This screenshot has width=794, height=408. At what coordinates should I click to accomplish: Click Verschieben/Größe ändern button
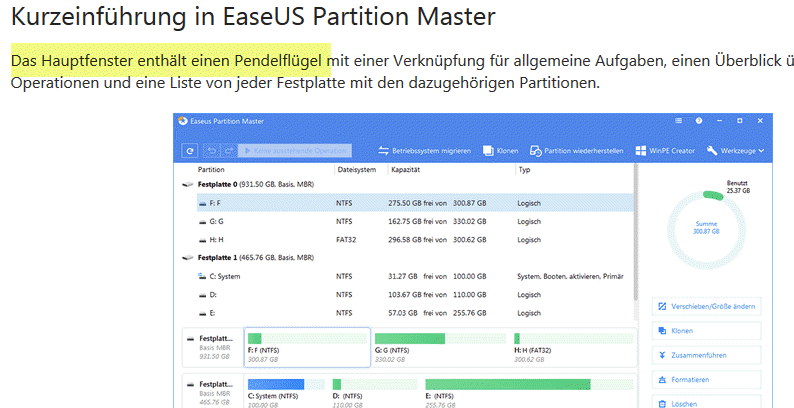tap(707, 306)
